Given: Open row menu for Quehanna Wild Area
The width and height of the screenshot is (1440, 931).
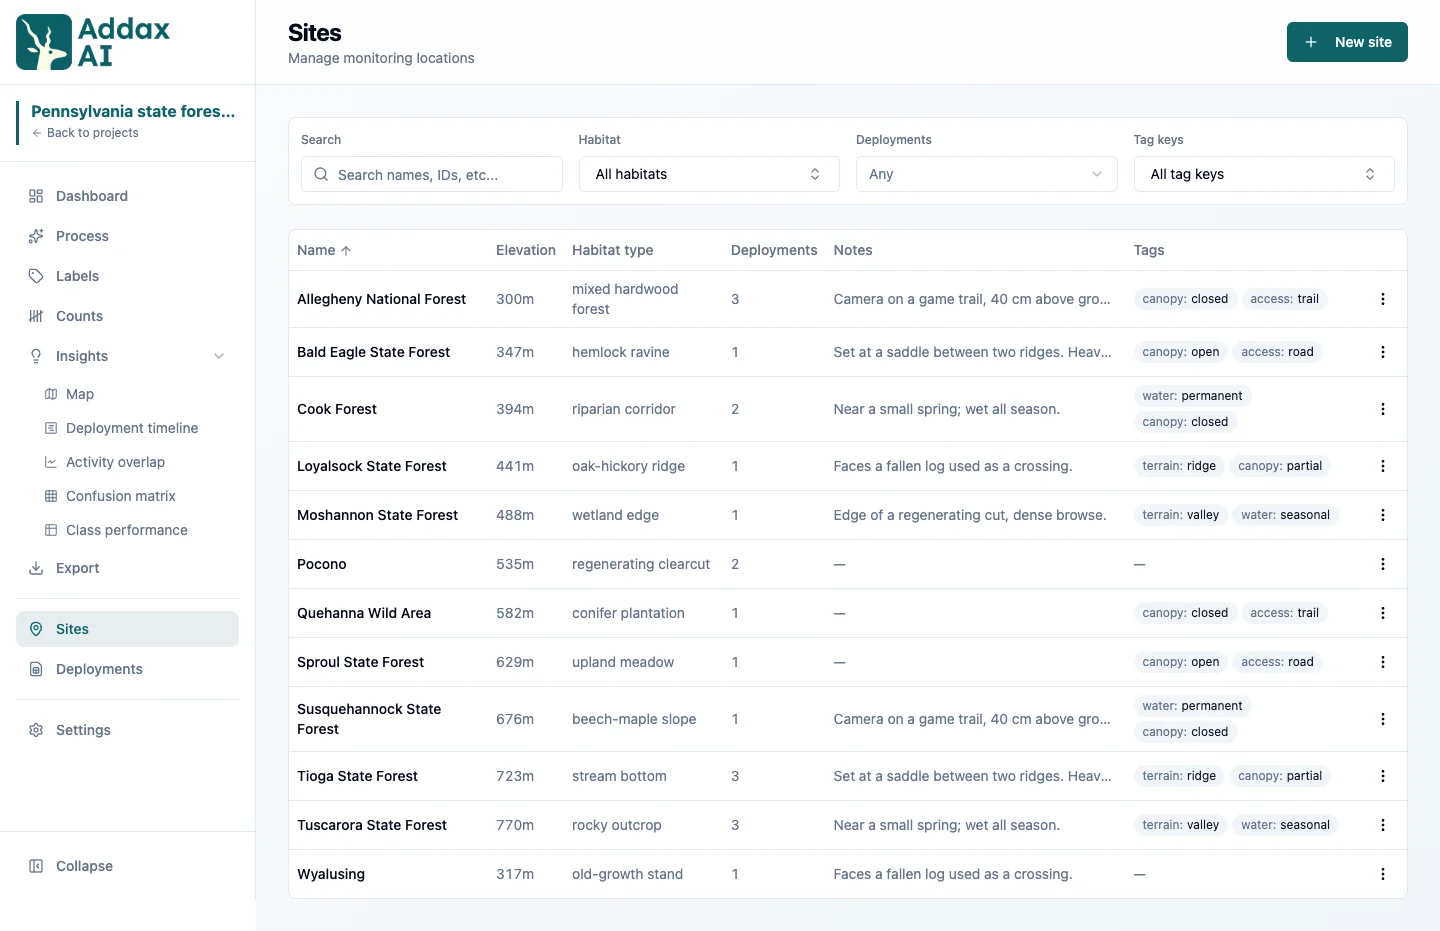Looking at the screenshot, I should 1383,613.
